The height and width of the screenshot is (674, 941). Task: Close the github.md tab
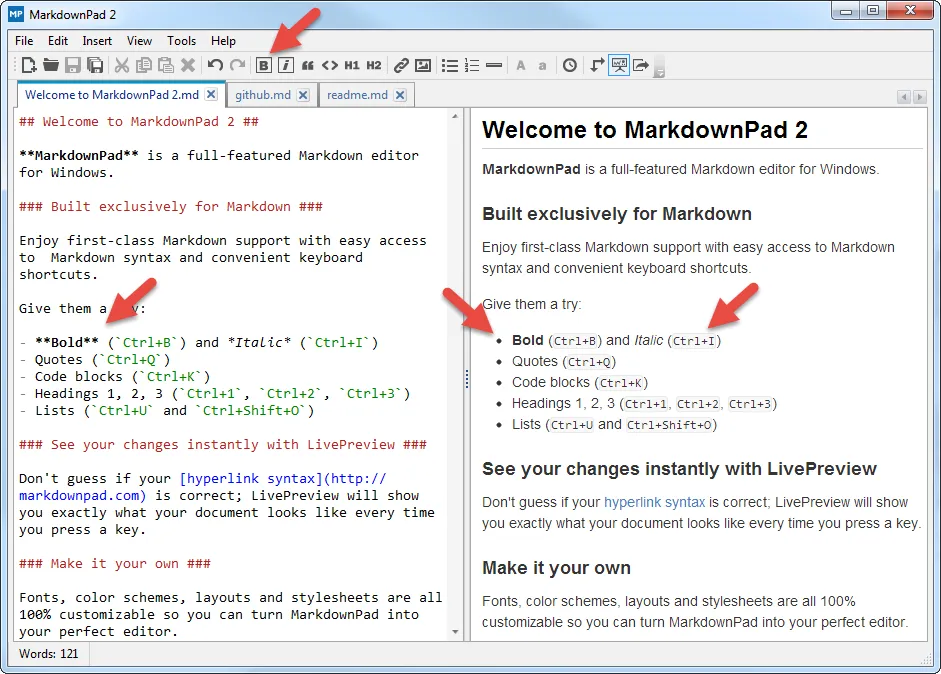point(303,95)
